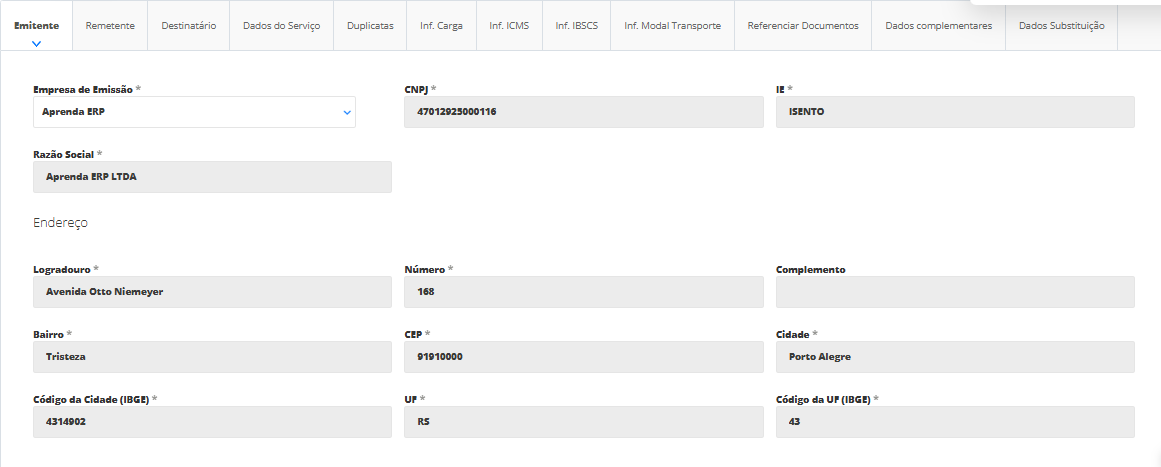Select the Duplicatas tab
This screenshot has width=1161, height=467.
370,26
